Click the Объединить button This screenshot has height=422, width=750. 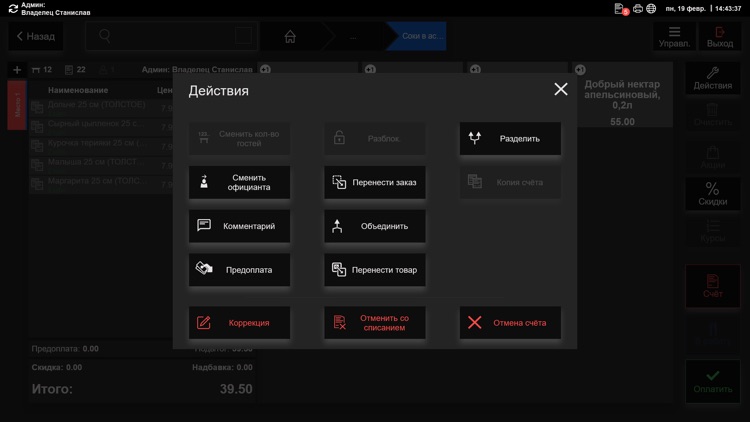[x=375, y=226]
